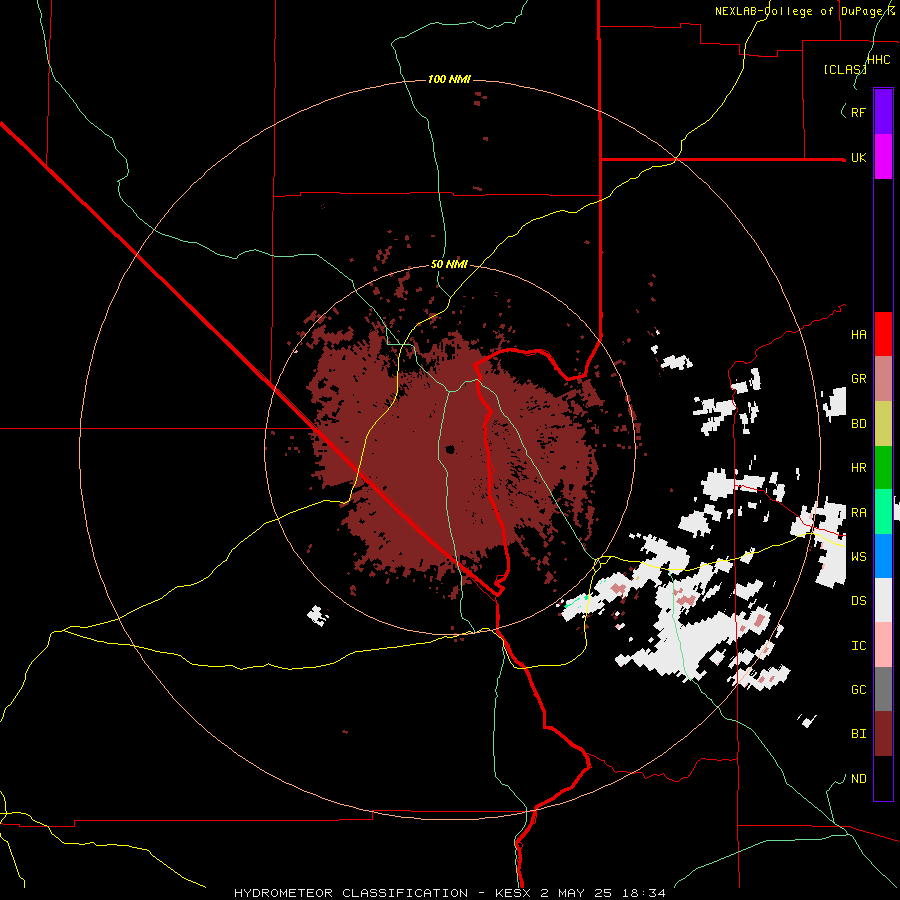Pick the green HR legend swatch
Image resolution: width=900 pixels, height=900 pixels.
click(x=883, y=467)
